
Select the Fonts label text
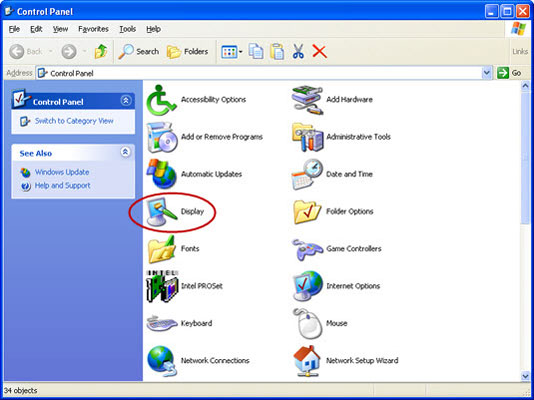pyautogui.click(x=190, y=249)
